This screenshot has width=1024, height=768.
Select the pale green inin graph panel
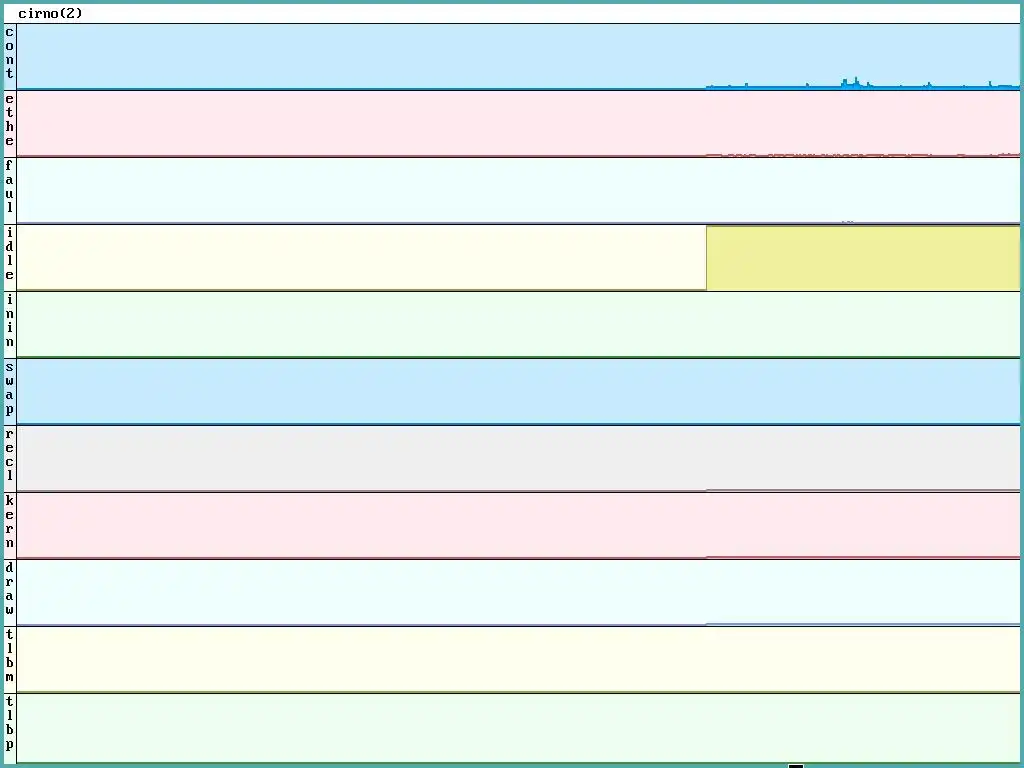click(x=518, y=325)
